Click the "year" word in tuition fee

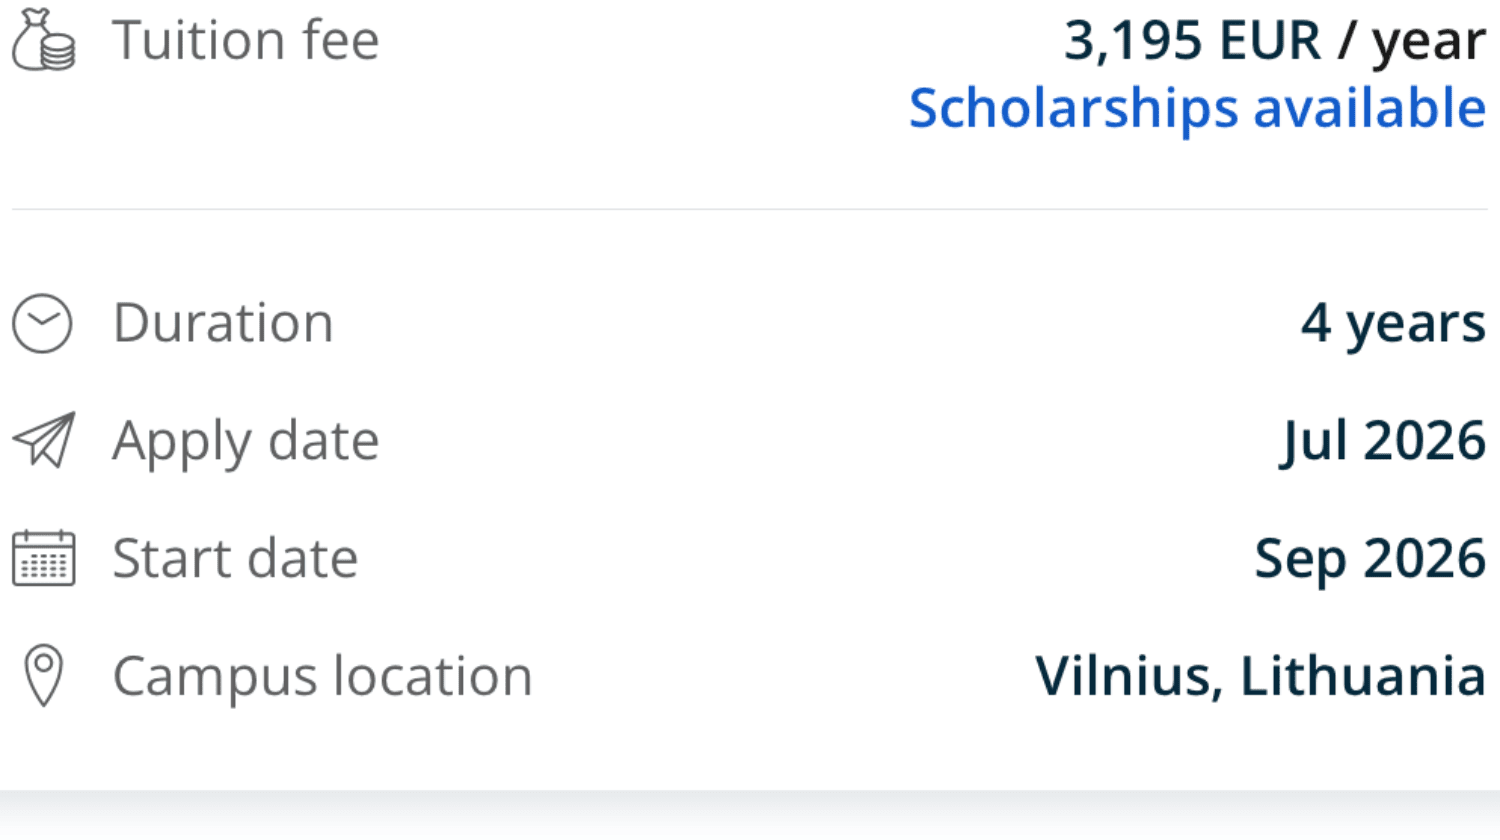tap(1428, 43)
